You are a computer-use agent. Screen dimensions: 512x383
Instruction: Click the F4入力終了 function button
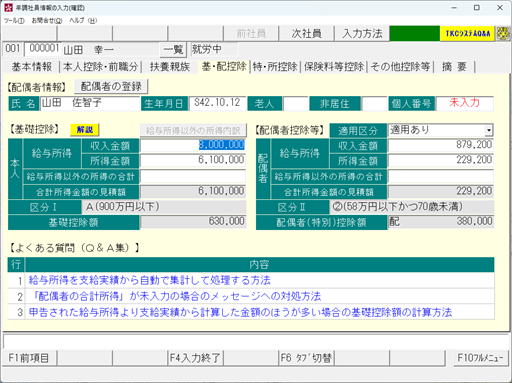pyautogui.click(x=195, y=358)
